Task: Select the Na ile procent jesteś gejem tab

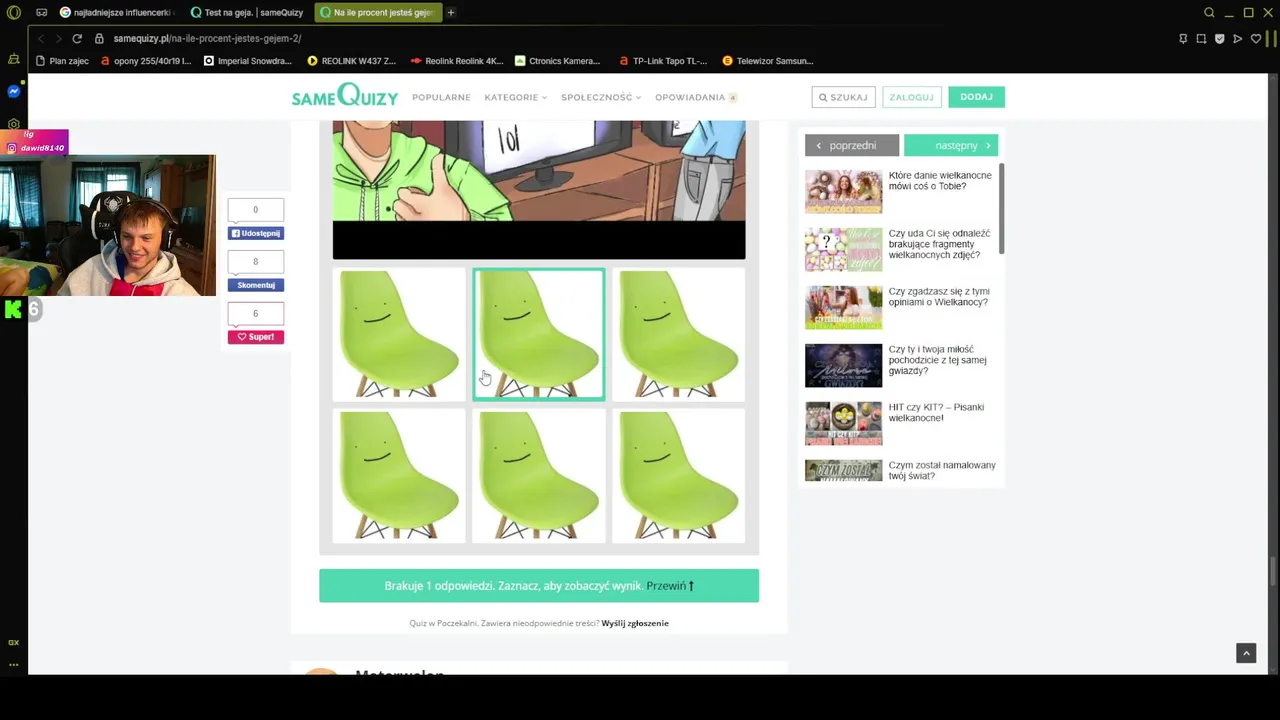Action: click(377, 13)
